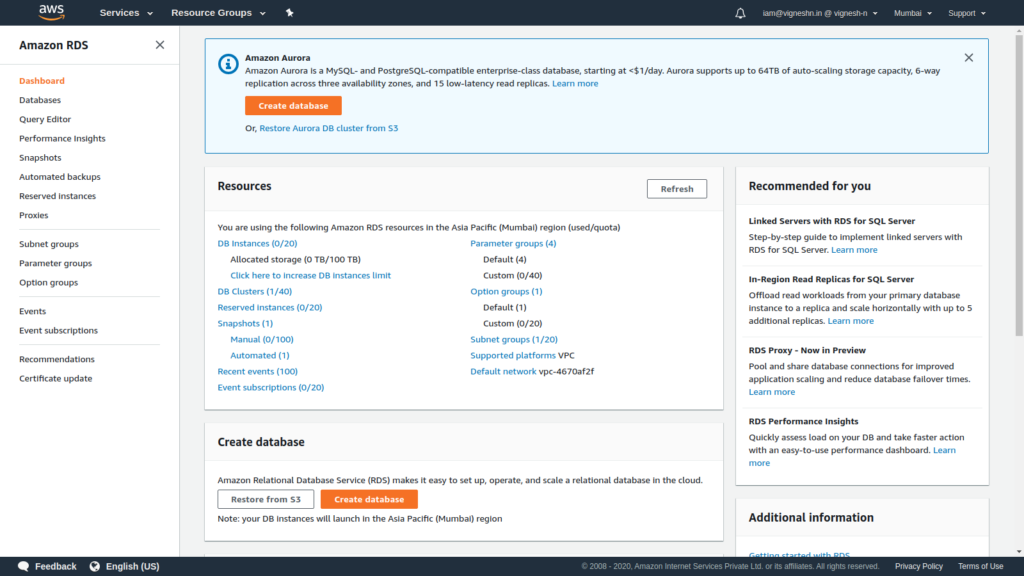Open DB Instances (0/20) link
Screen dimensions: 1024x576
pos(257,243)
